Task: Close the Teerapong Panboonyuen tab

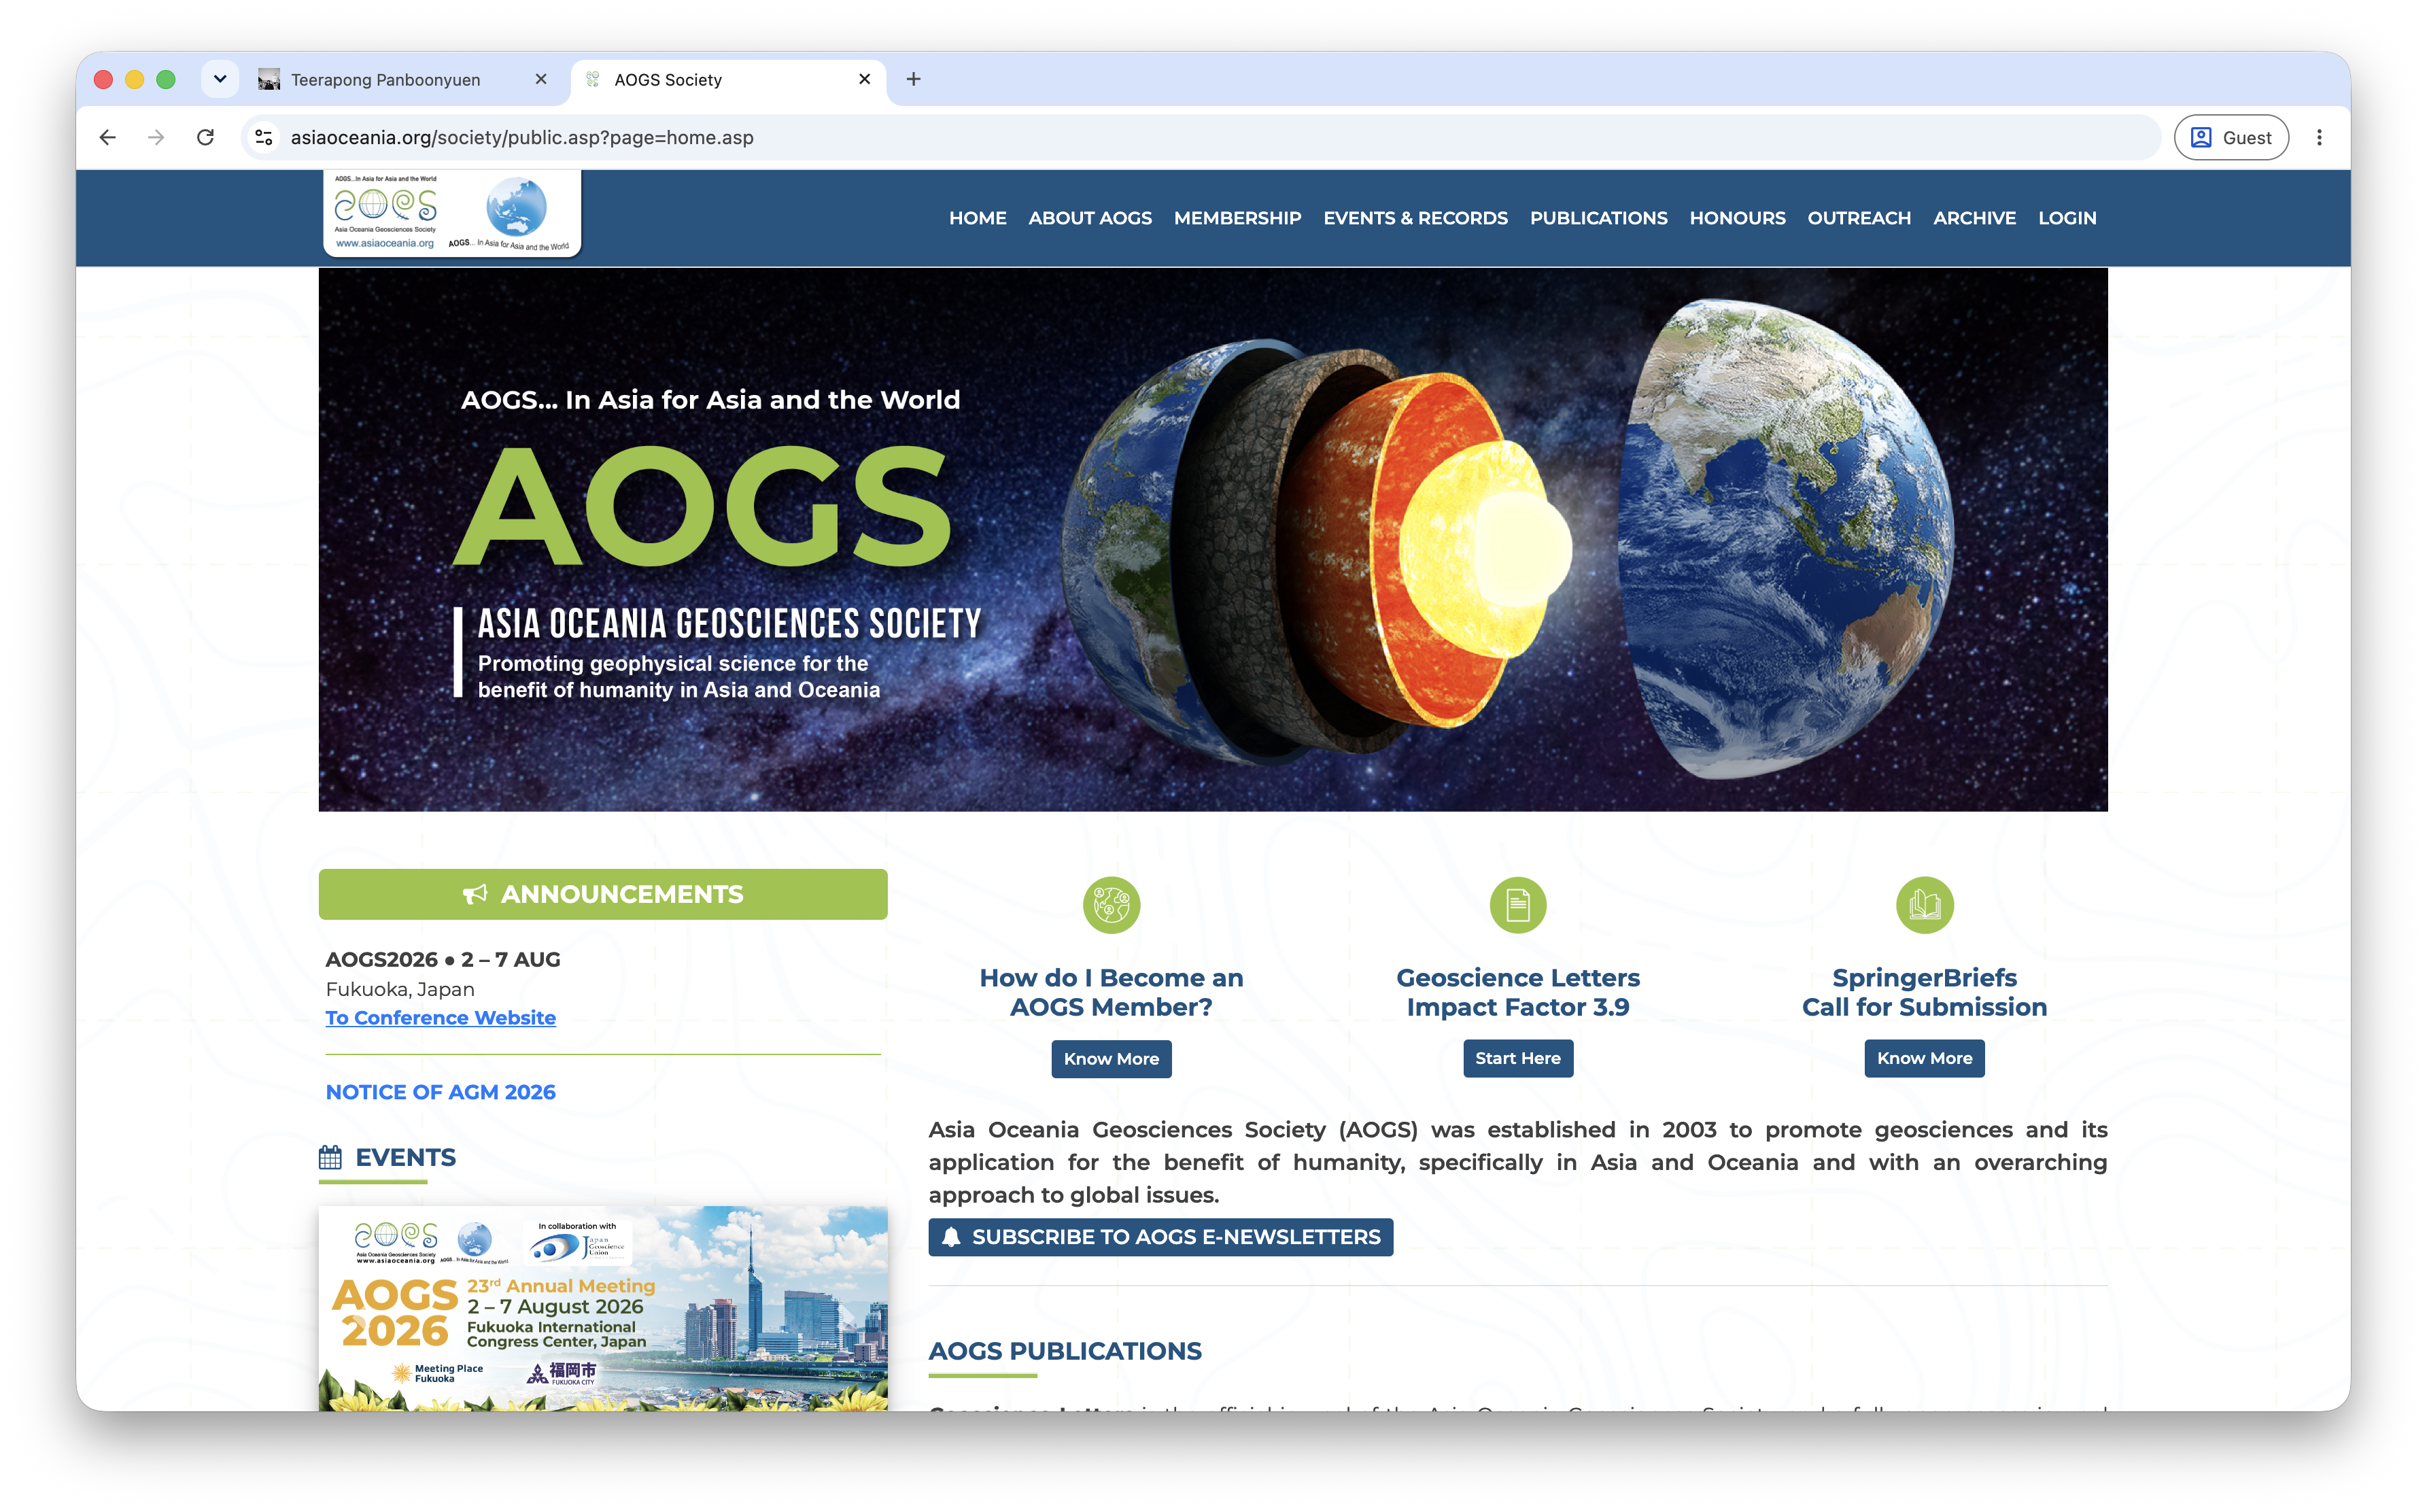Action: coord(541,79)
